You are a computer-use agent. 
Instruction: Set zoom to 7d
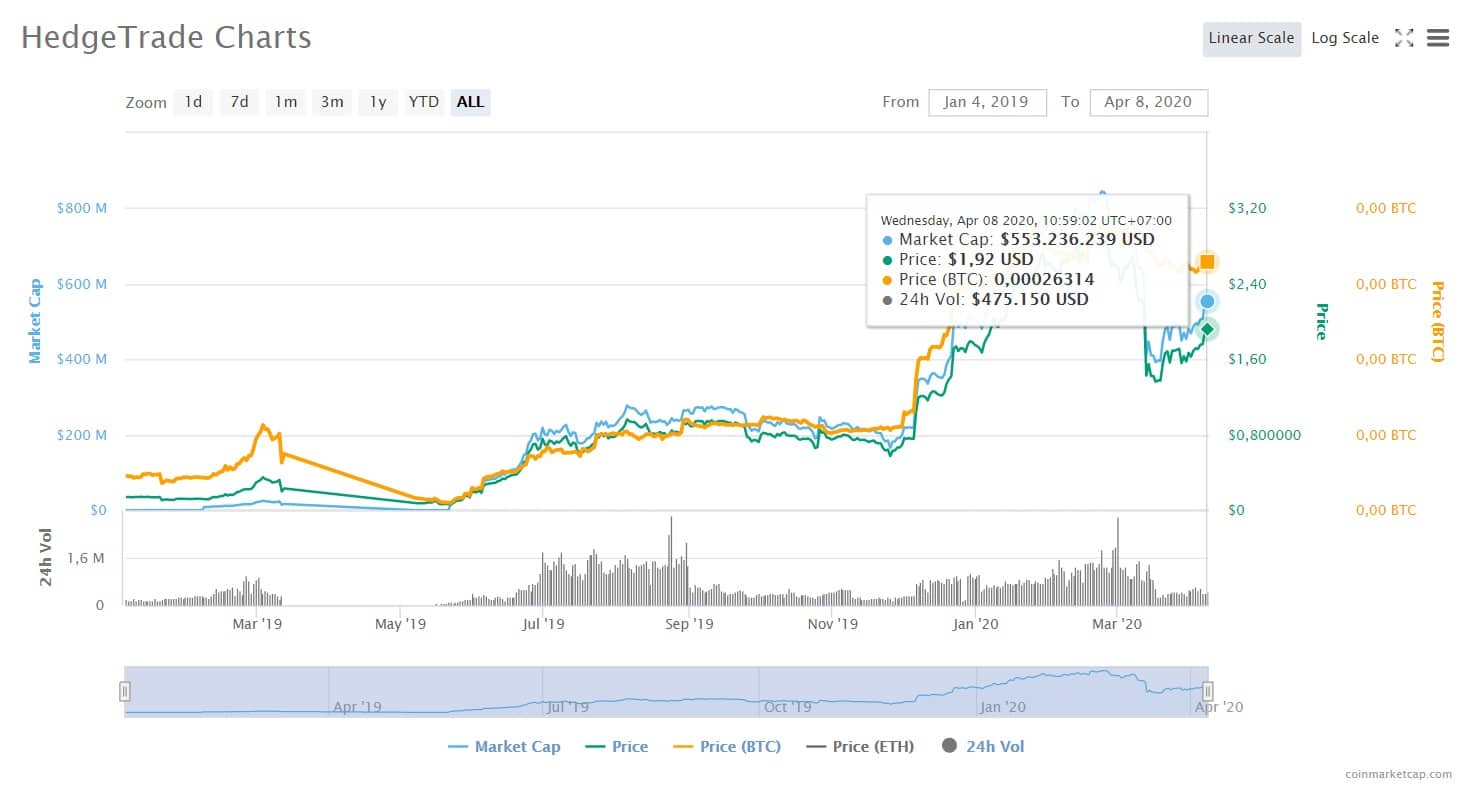(239, 102)
